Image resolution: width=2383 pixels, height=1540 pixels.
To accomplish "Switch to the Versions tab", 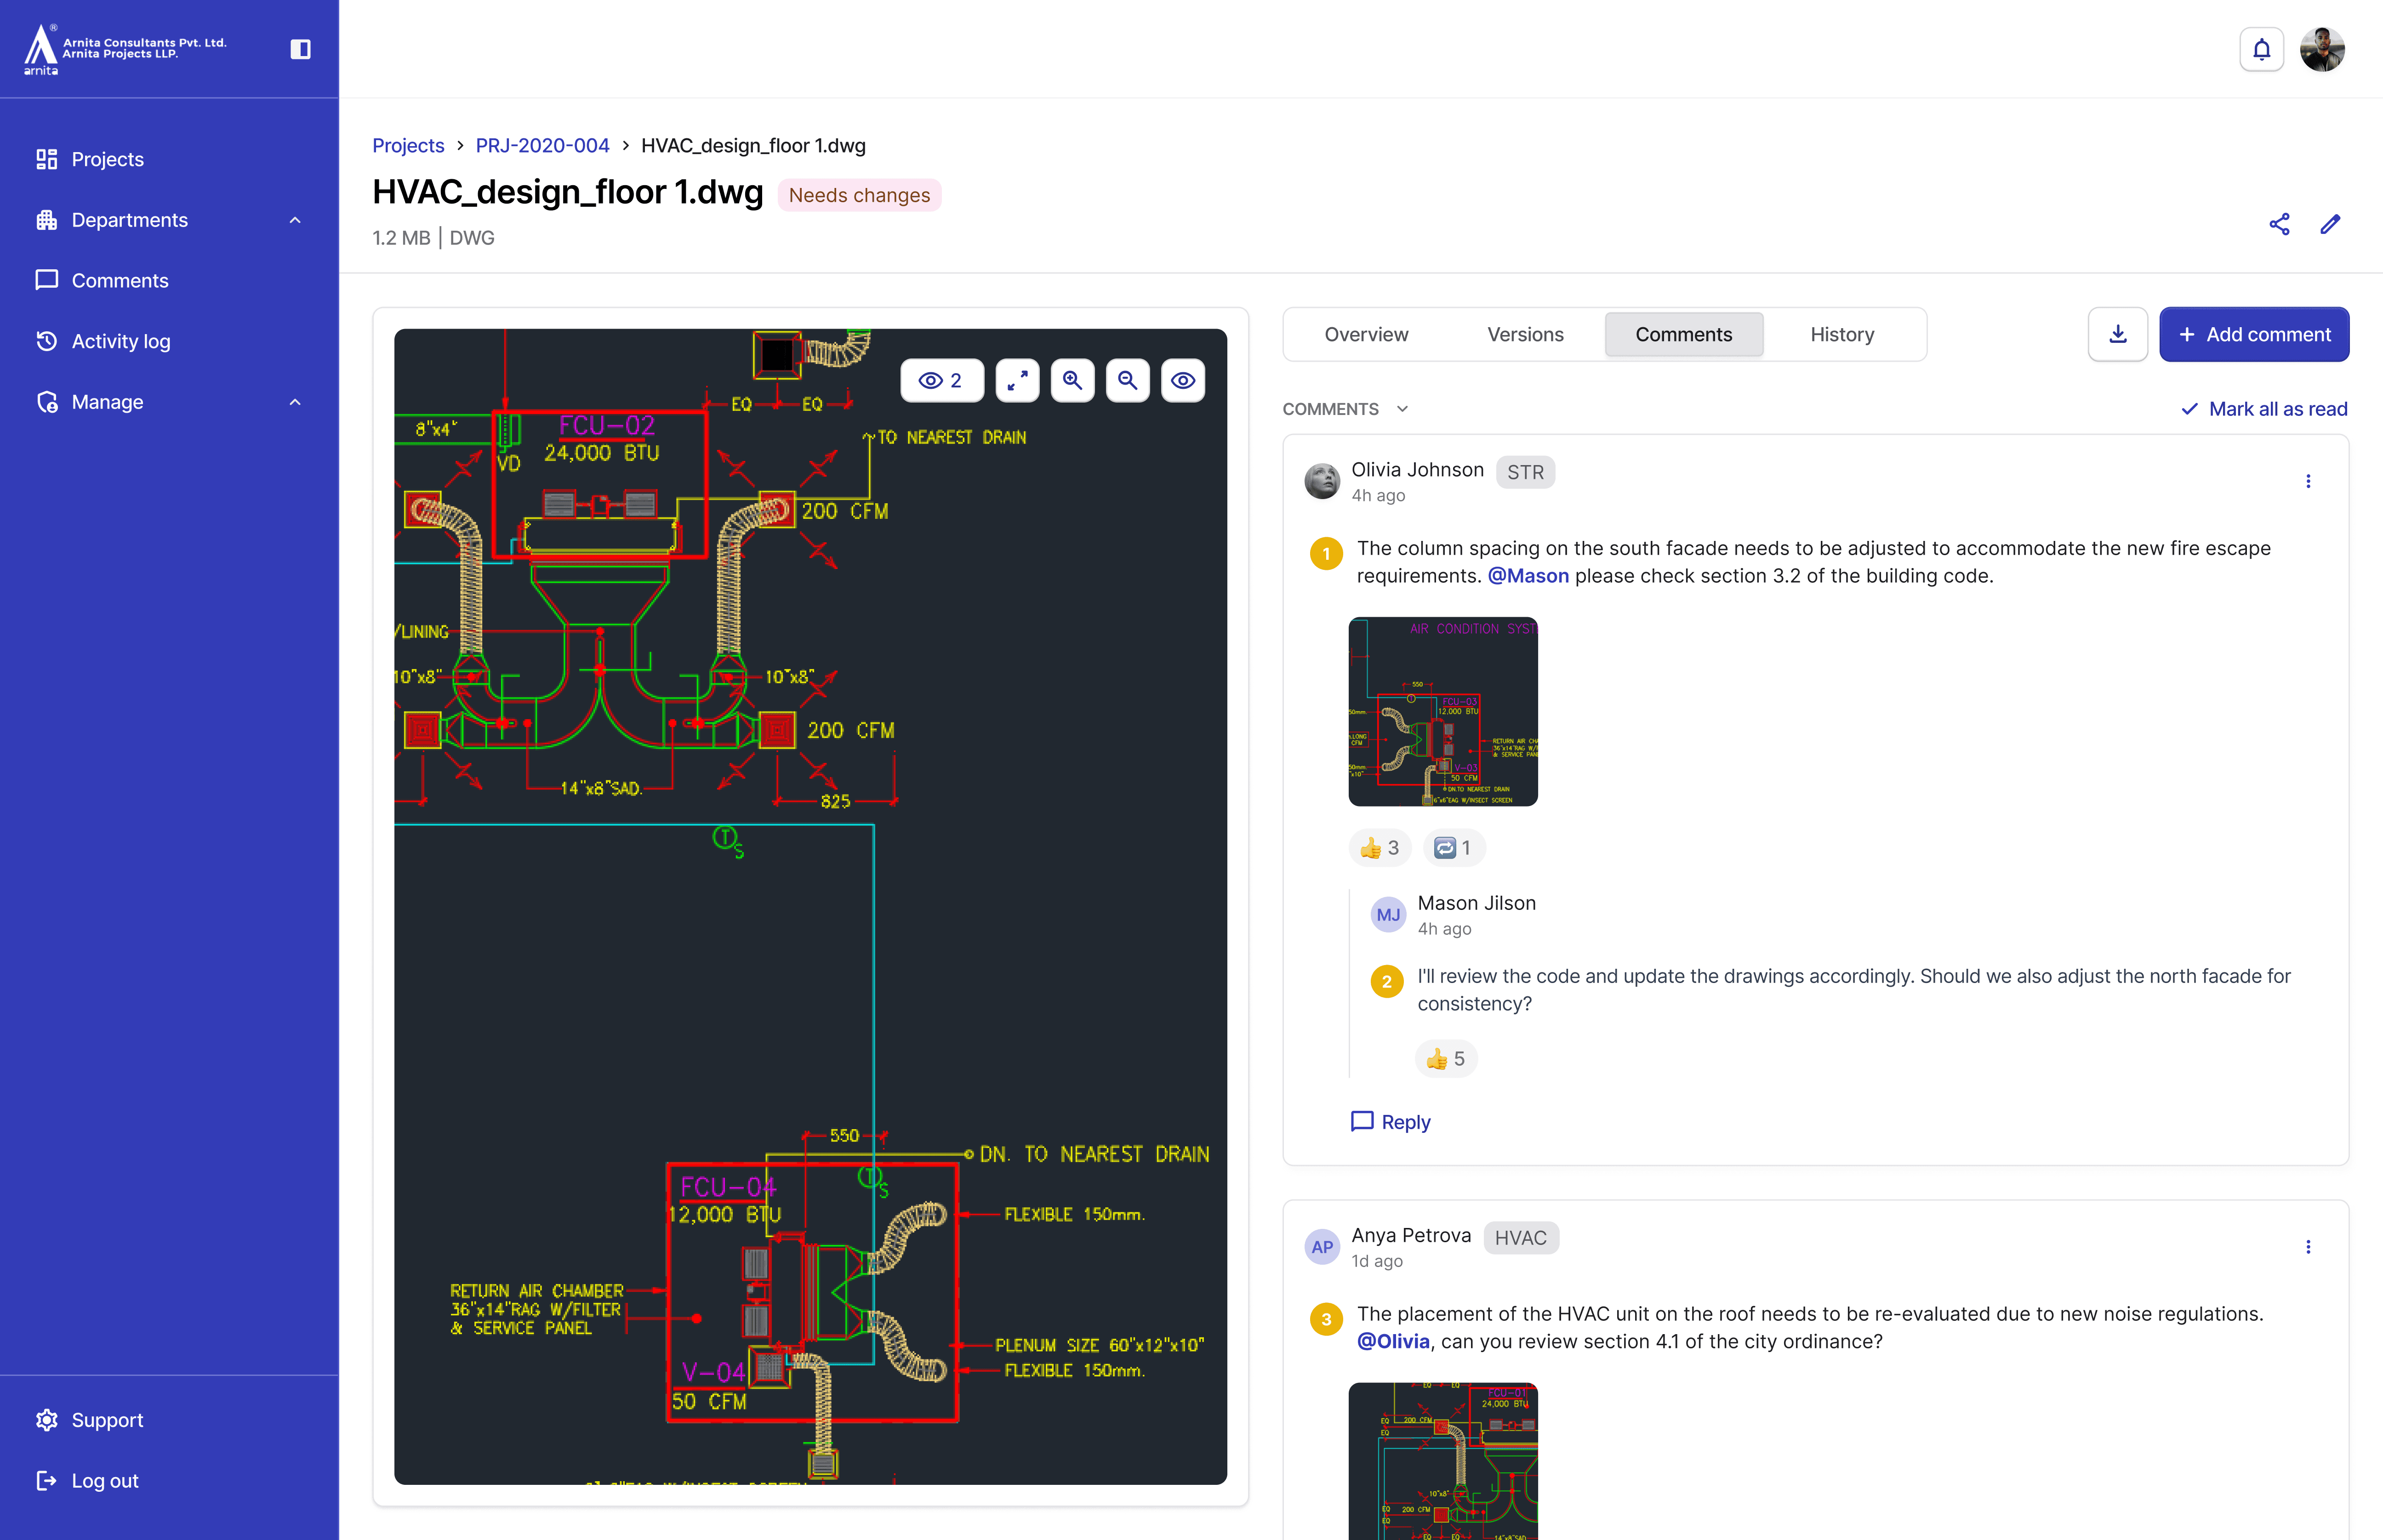I will click(x=1524, y=334).
